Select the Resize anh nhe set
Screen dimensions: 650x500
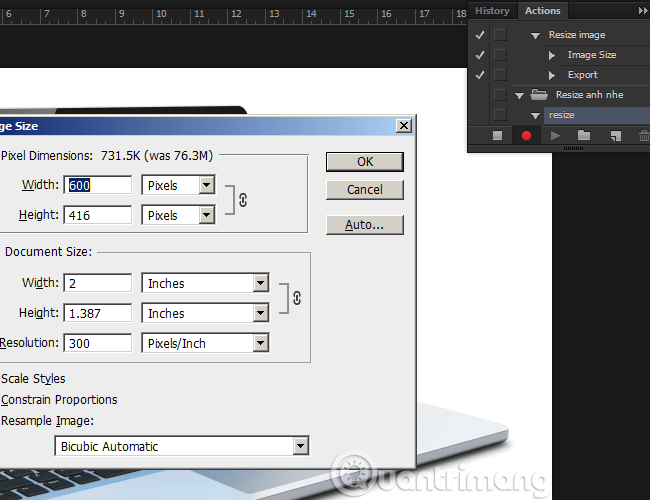(x=589, y=95)
